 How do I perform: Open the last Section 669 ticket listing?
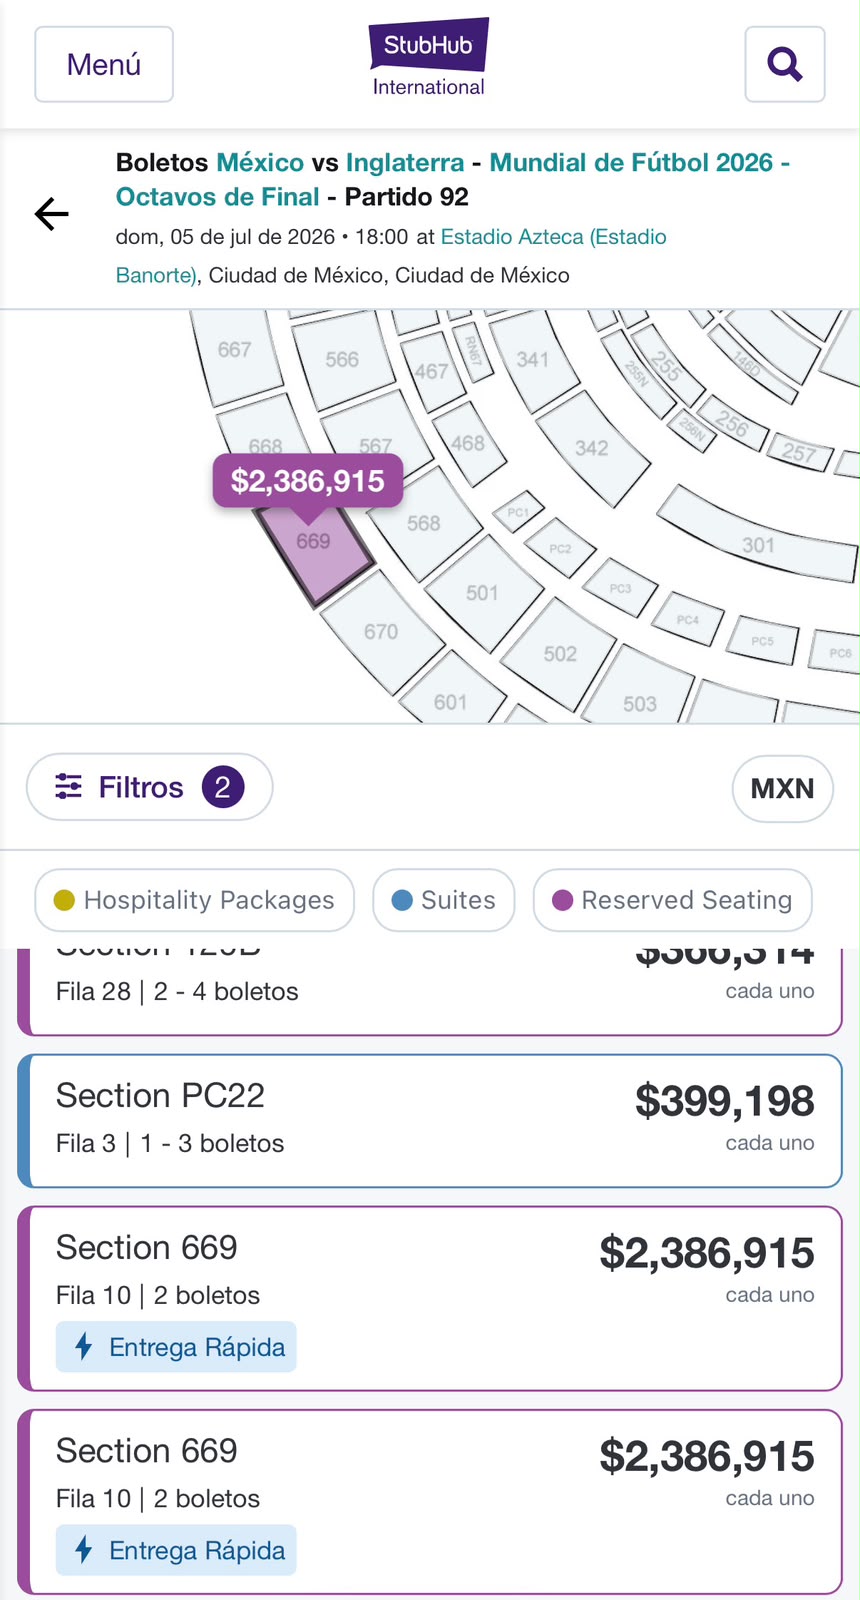pos(430,1501)
